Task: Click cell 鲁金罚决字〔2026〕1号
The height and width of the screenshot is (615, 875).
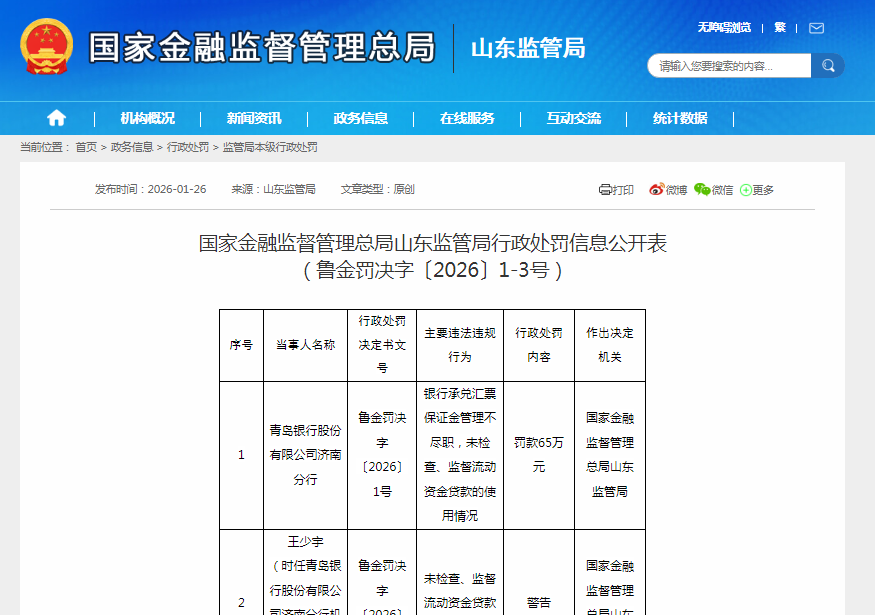Action: (382, 455)
